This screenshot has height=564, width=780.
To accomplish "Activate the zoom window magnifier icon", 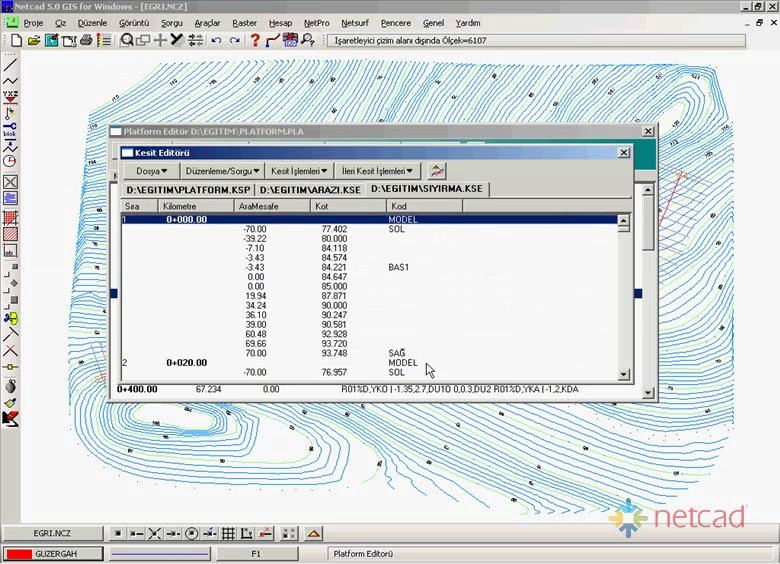I will click(126, 40).
